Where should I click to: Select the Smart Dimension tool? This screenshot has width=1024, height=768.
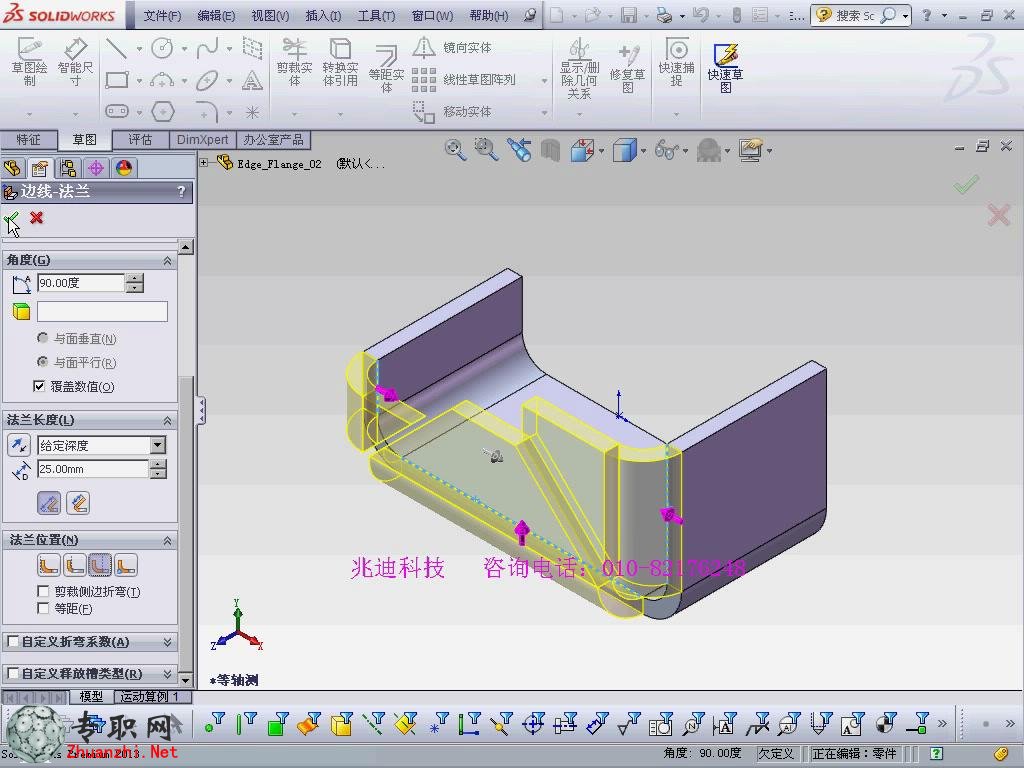[75, 62]
